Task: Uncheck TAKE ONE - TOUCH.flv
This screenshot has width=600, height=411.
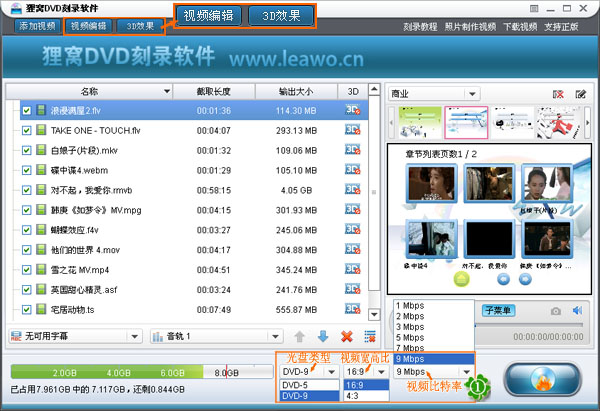Action: [x=26, y=130]
